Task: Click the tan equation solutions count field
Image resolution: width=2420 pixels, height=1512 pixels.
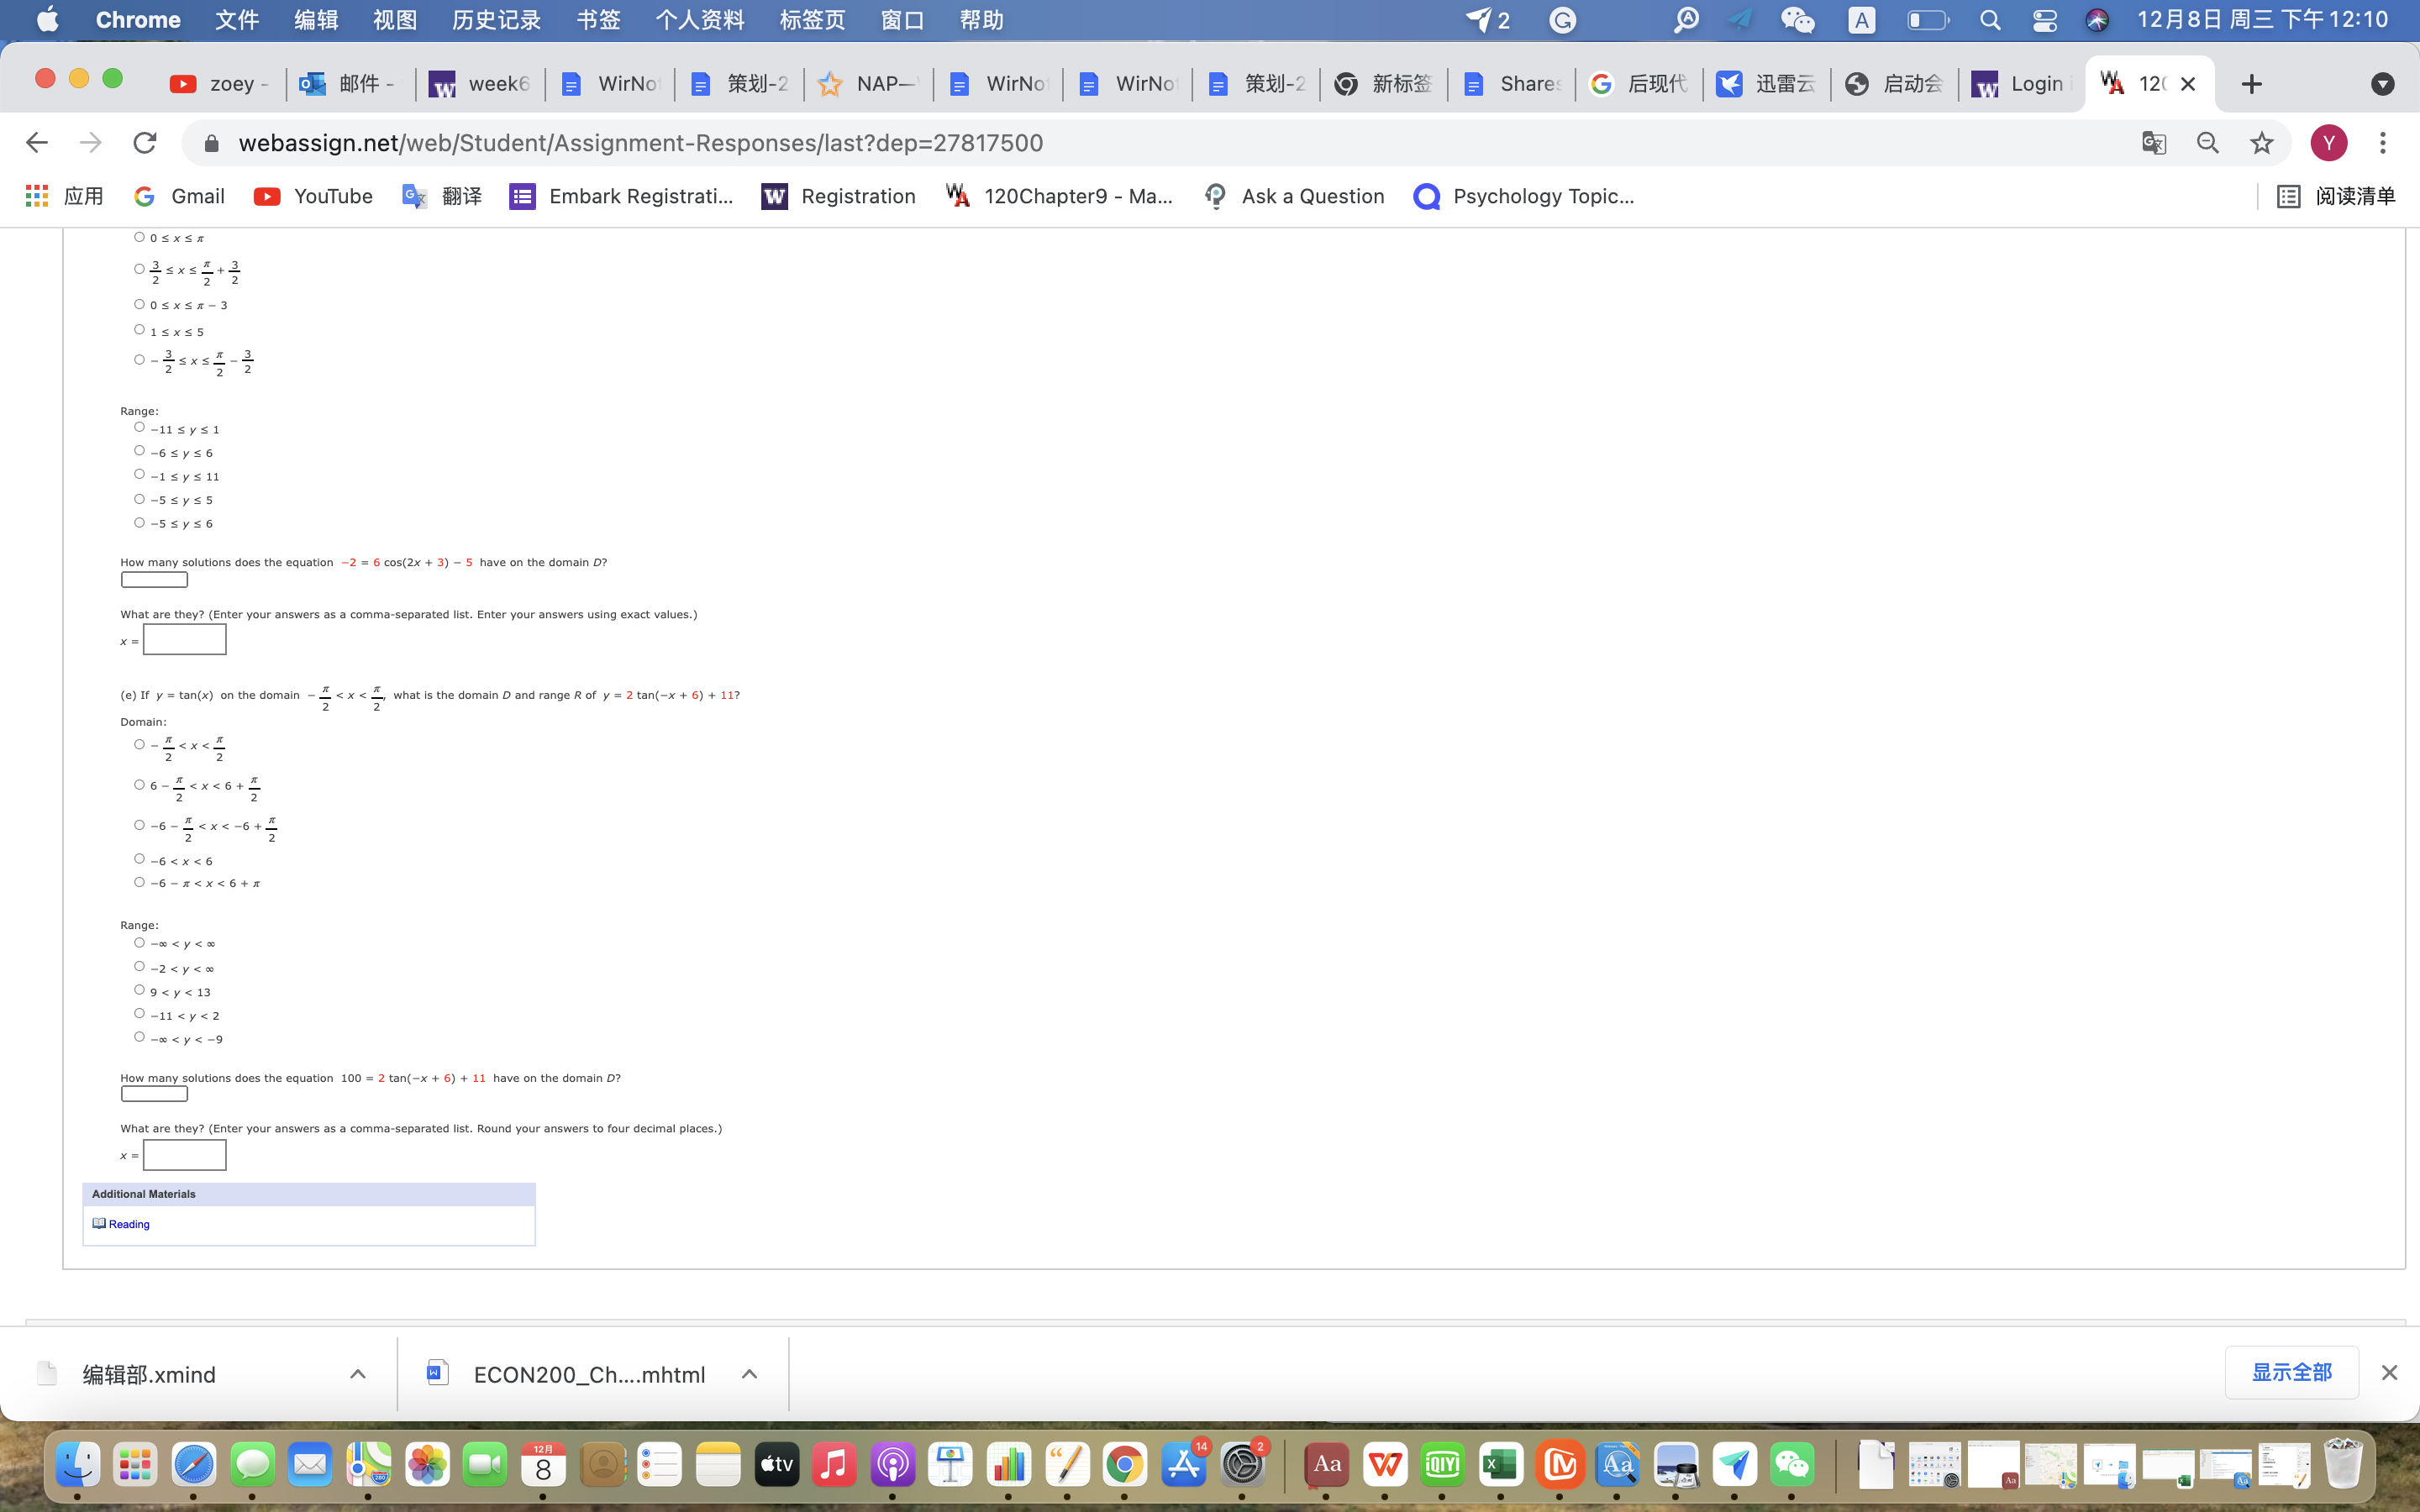Action: click(154, 1094)
